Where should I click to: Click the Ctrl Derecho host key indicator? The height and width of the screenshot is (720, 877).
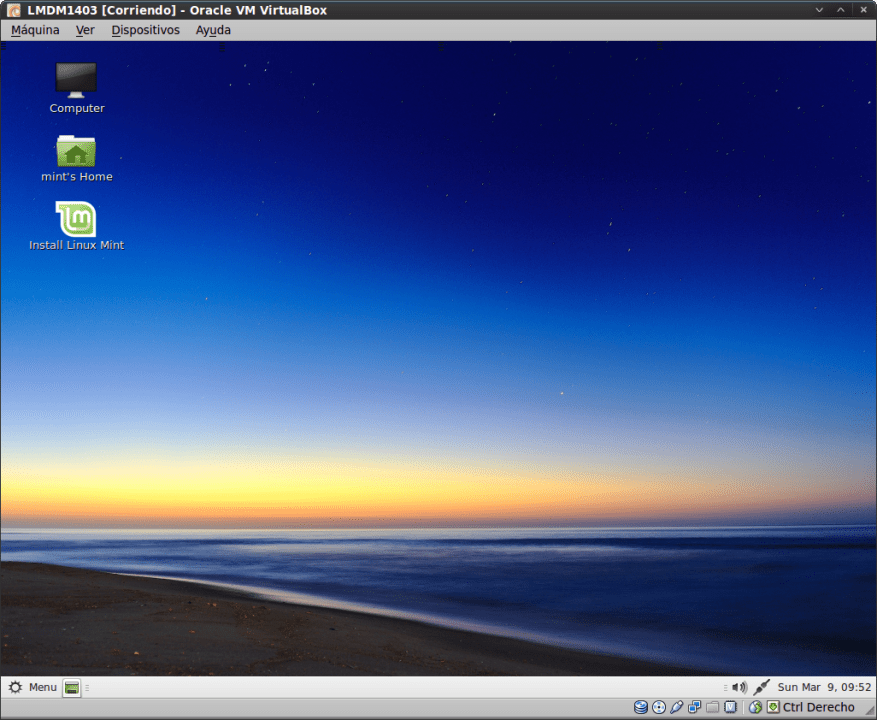pyautogui.click(x=818, y=708)
